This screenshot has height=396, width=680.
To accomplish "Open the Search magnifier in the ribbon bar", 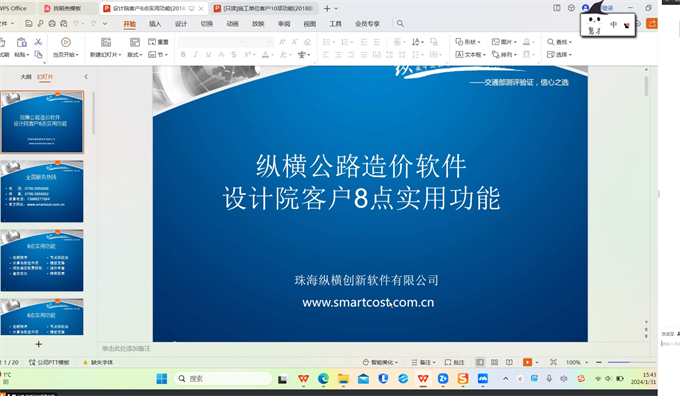I will click(x=400, y=23).
